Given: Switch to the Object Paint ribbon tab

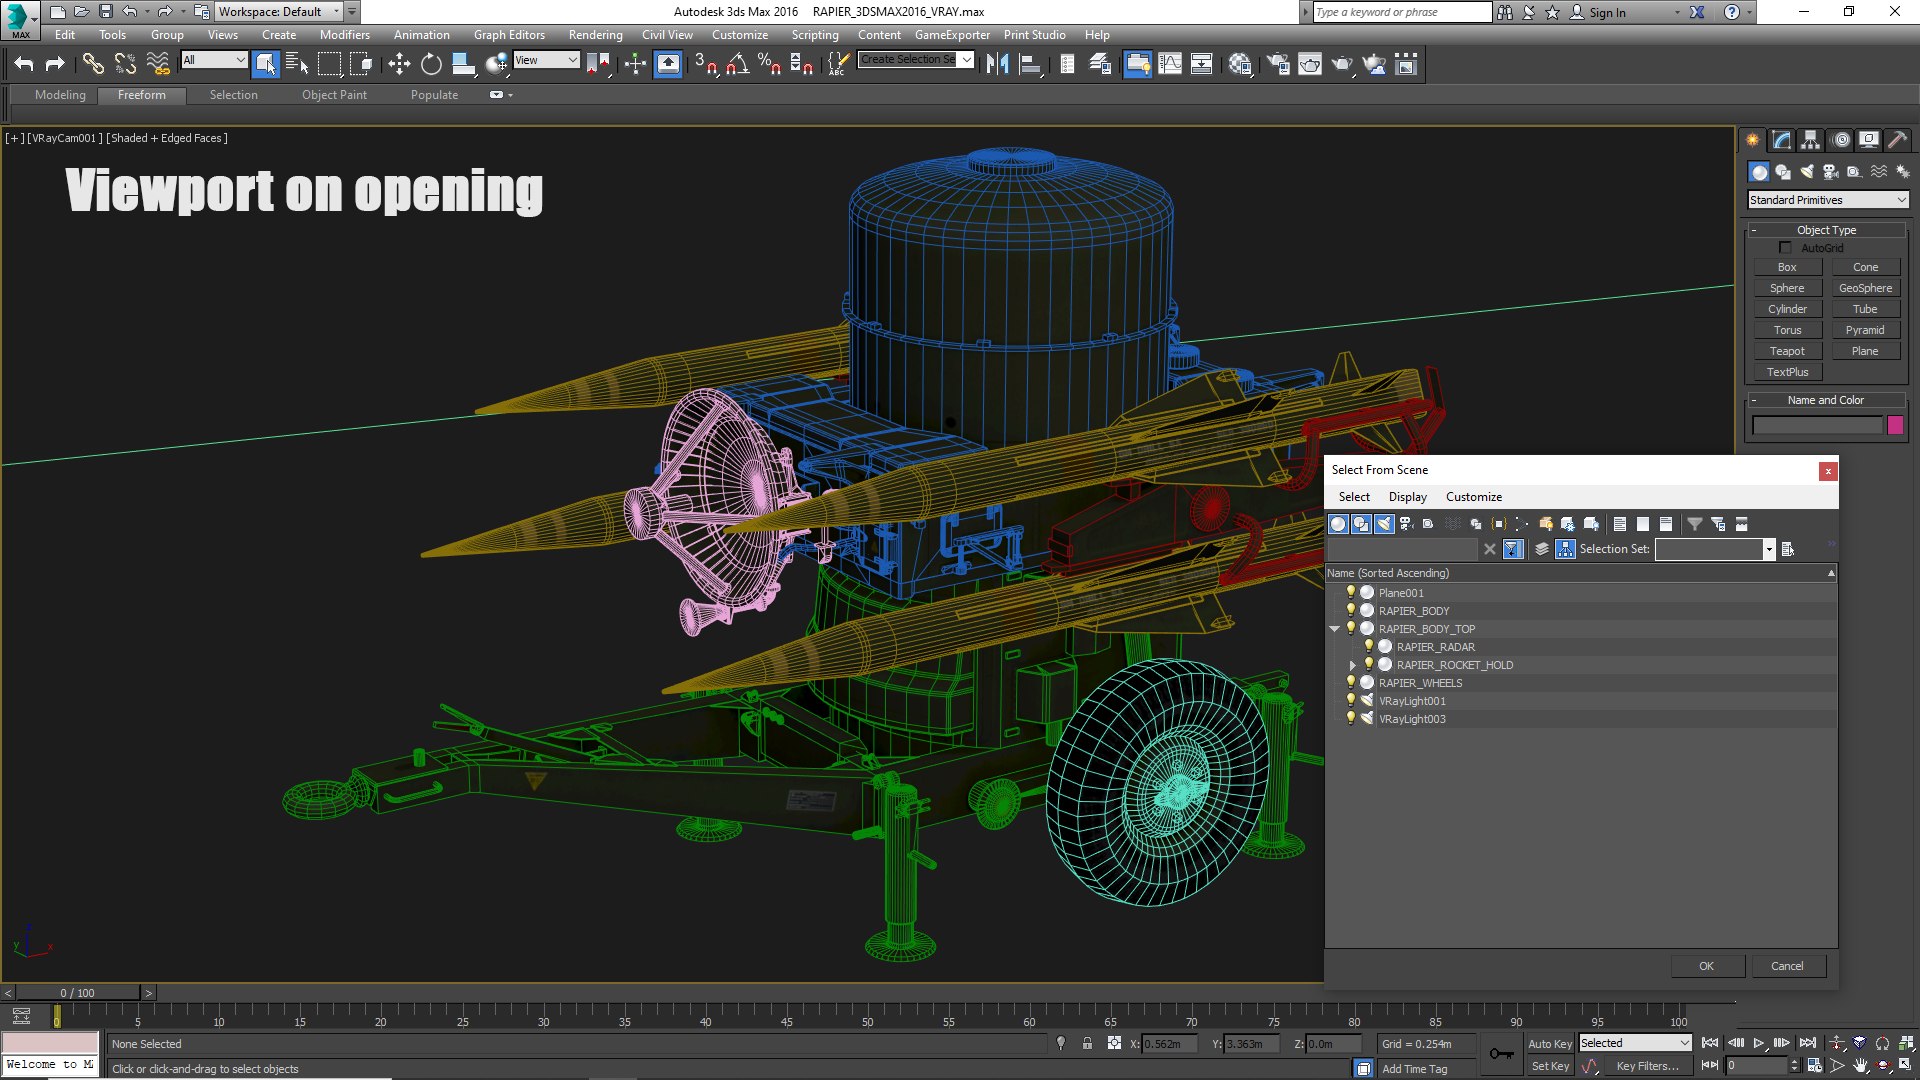Looking at the screenshot, I should coord(334,95).
